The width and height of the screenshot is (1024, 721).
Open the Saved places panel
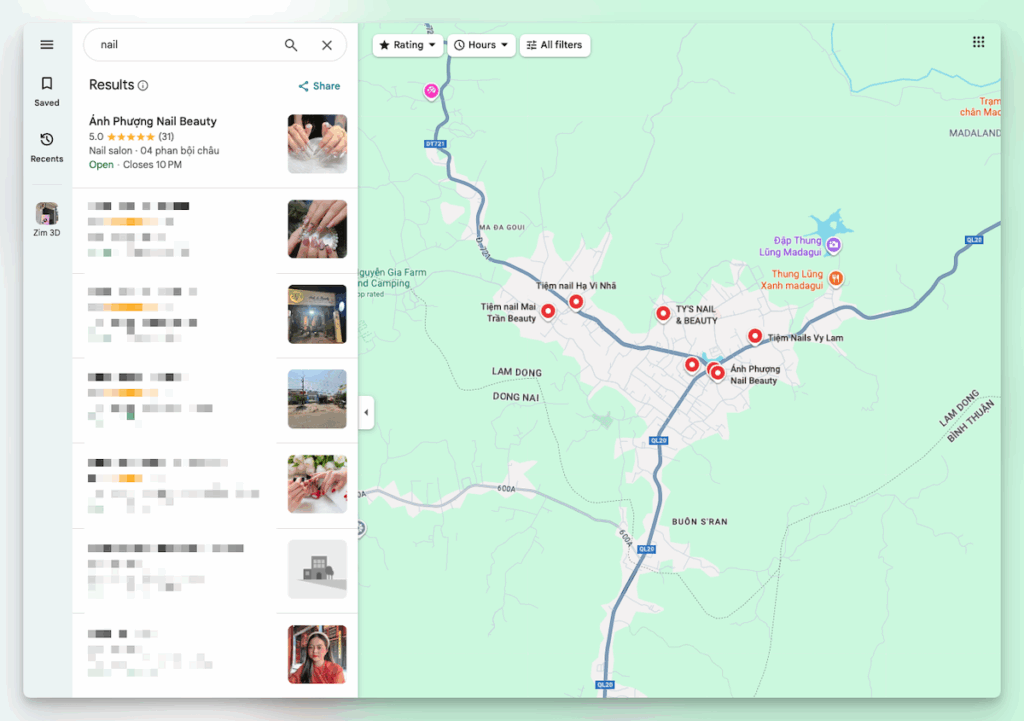click(46, 90)
